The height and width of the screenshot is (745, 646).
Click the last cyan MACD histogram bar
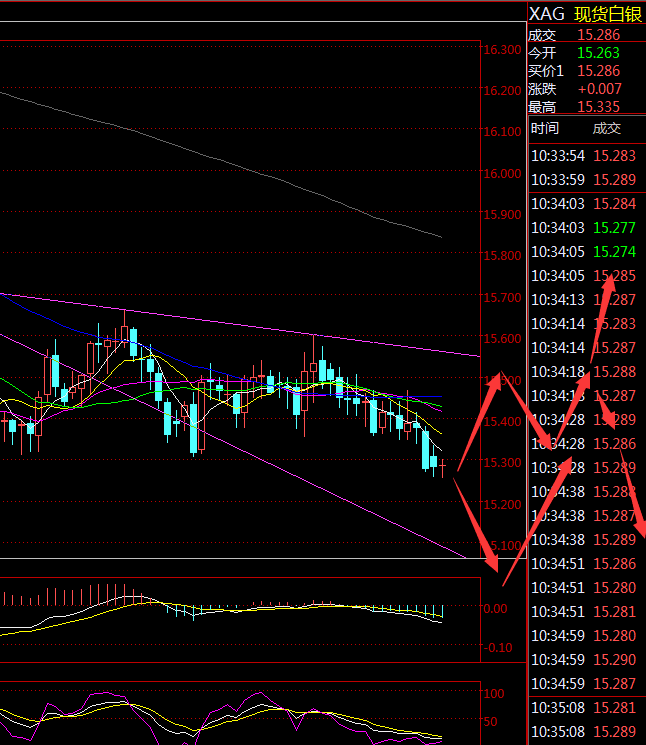(443, 612)
